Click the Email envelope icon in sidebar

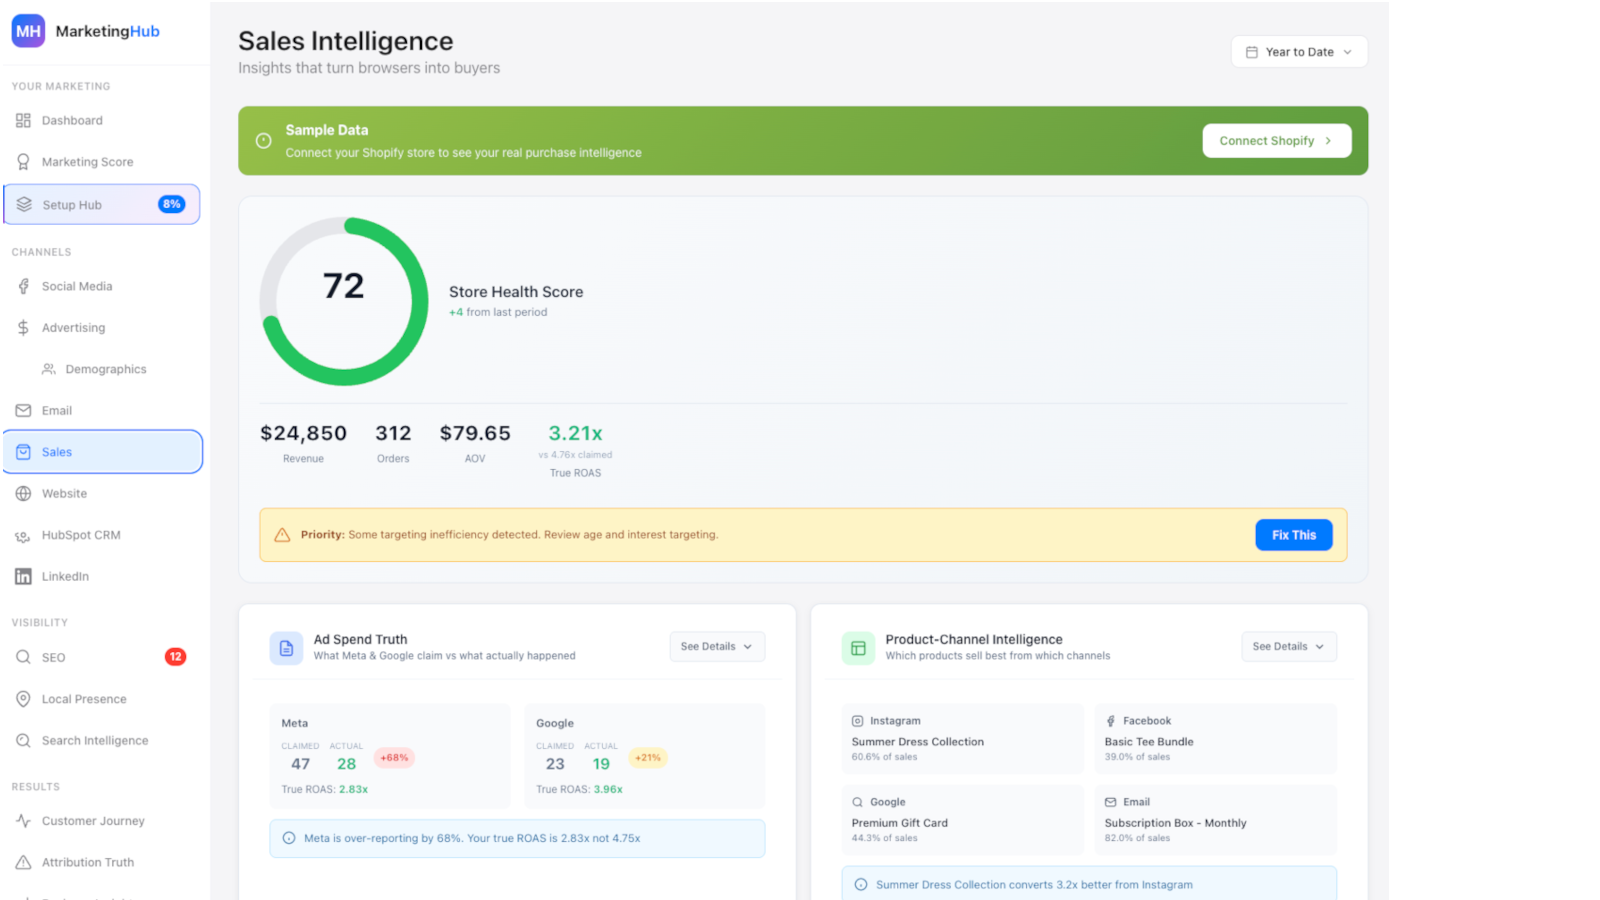[x=23, y=411]
